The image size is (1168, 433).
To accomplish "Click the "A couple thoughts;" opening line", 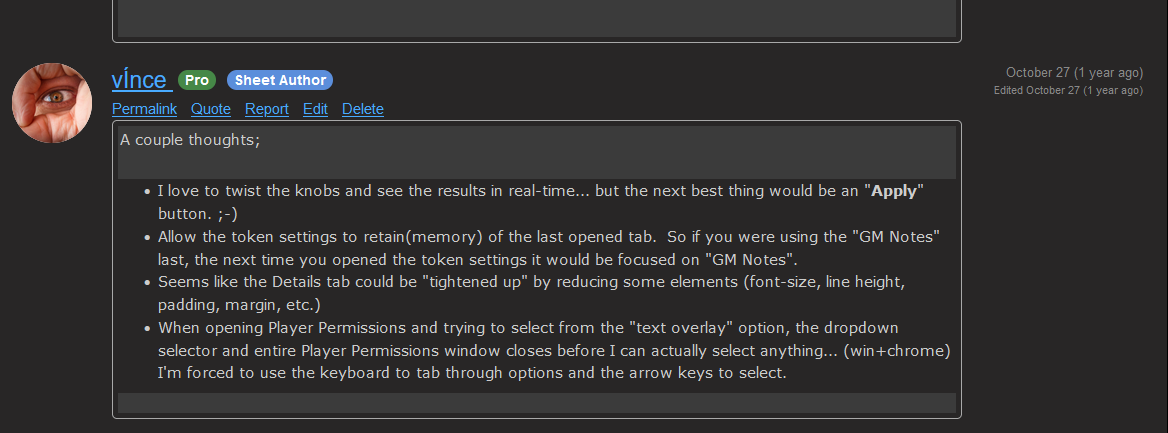I will pyautogui.click(x=190, y=139).
